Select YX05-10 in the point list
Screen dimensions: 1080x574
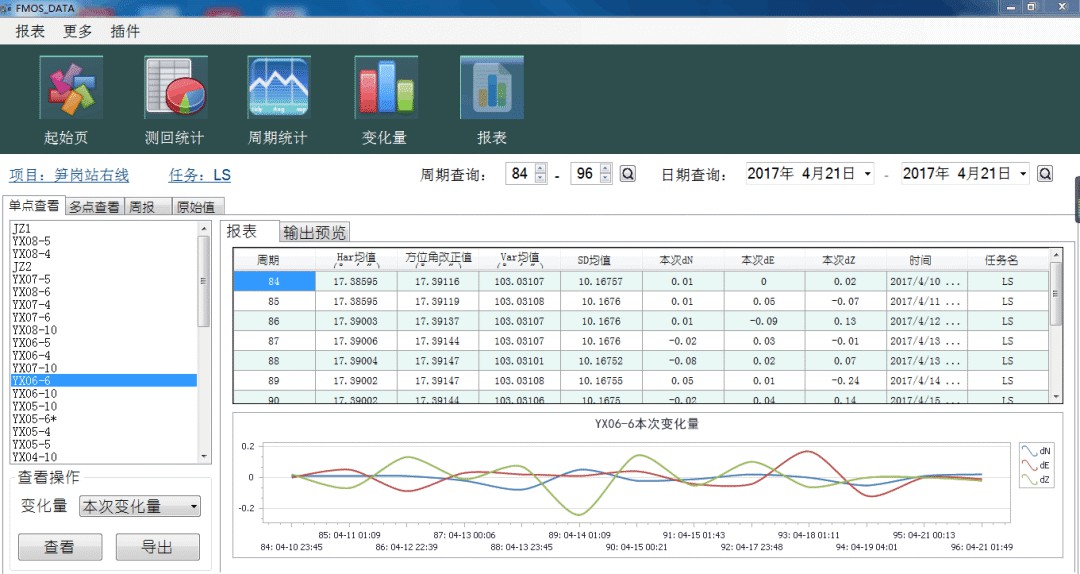tap(35, 406)
